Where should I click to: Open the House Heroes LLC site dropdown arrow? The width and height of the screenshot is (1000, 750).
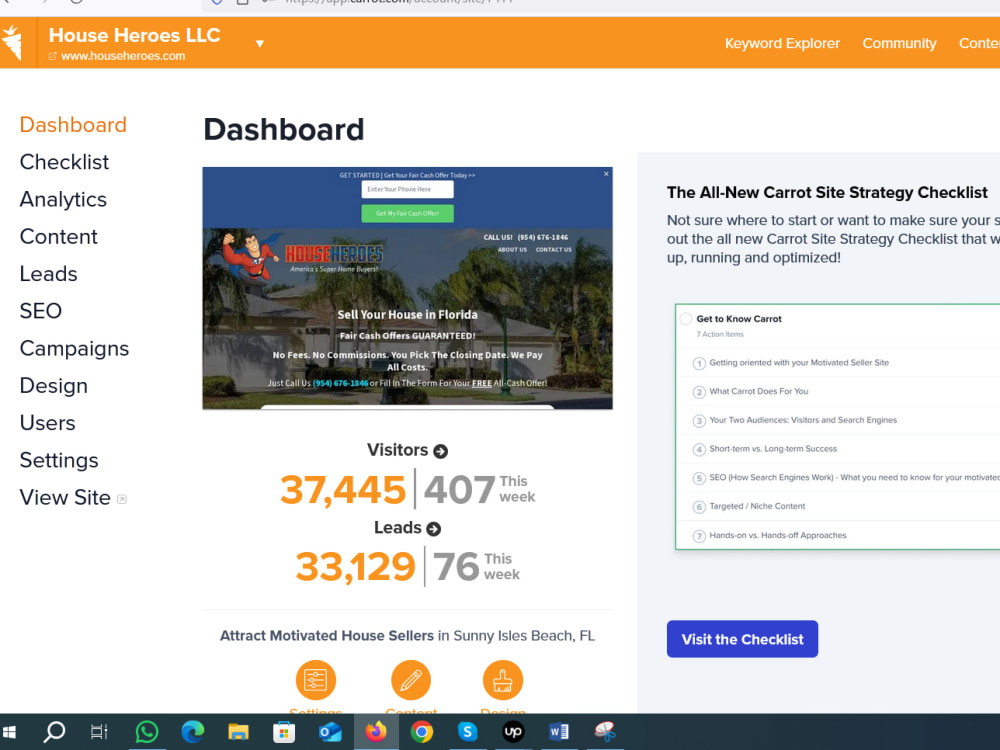260,44
